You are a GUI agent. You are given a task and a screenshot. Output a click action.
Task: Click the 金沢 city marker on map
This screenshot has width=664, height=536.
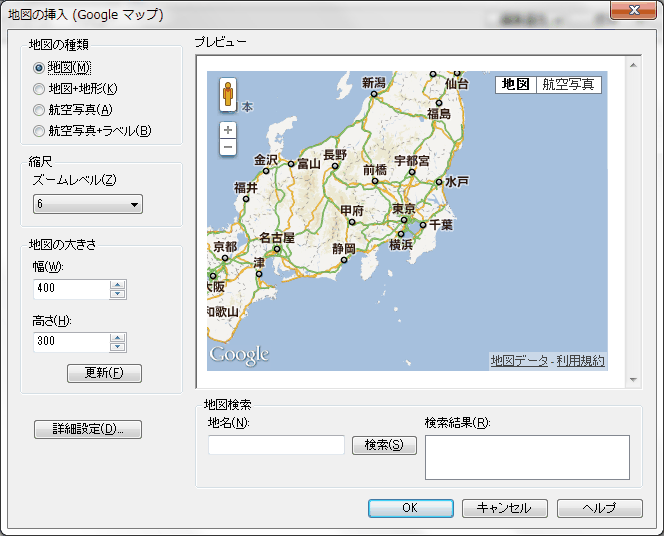[x=266, y=171]
